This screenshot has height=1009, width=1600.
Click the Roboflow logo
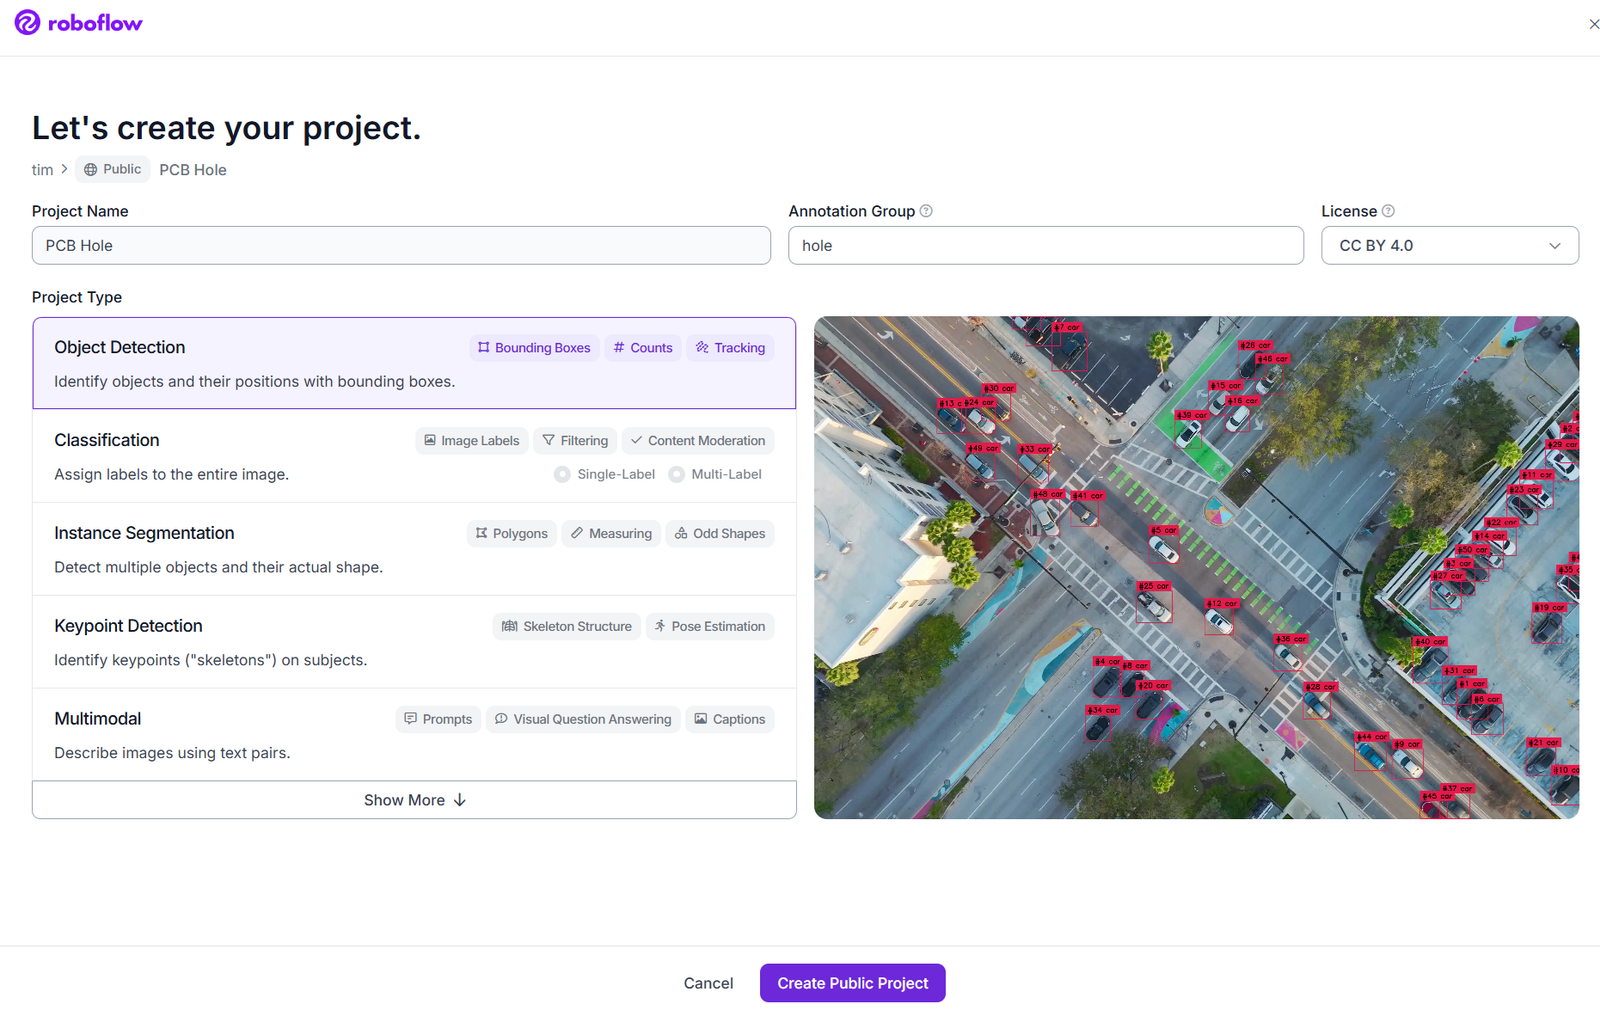click(x=78, y=22)
